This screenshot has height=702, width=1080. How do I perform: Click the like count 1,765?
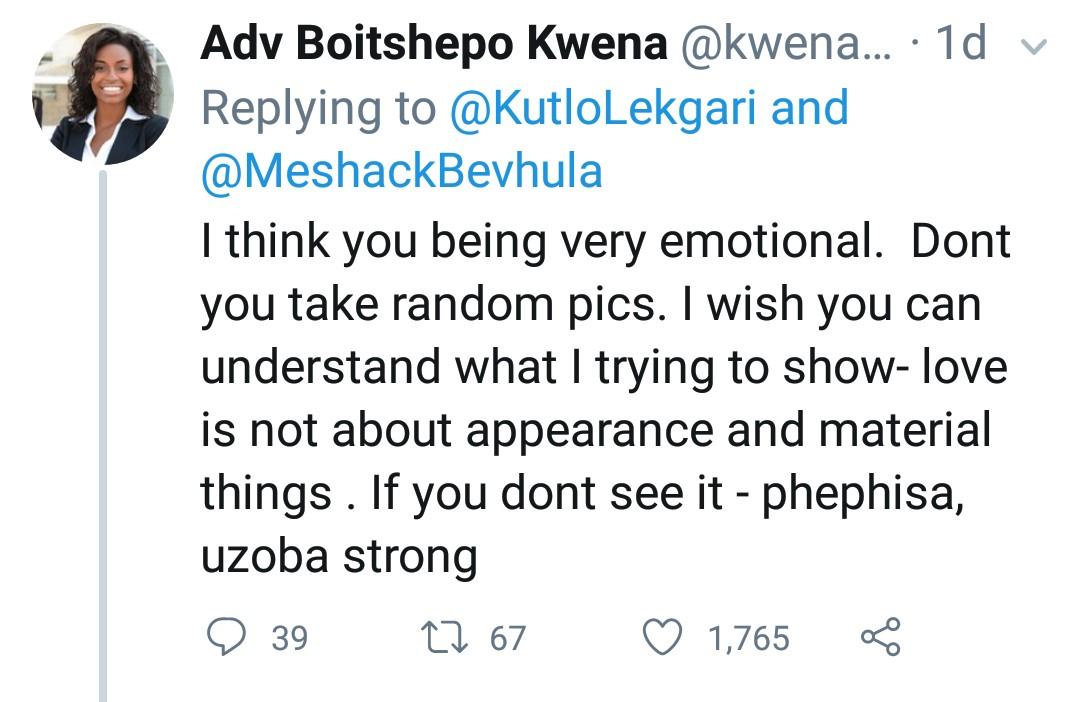[x=749, y=637]
